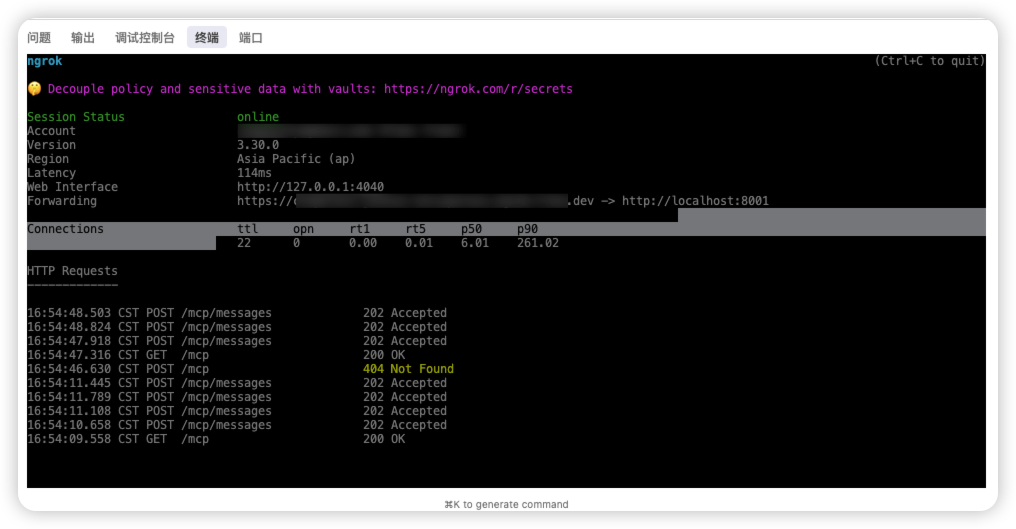The width and height of the screenshot is (1016, 529).
Task: Click the green 'online' session status
Action: click(258, 117)
